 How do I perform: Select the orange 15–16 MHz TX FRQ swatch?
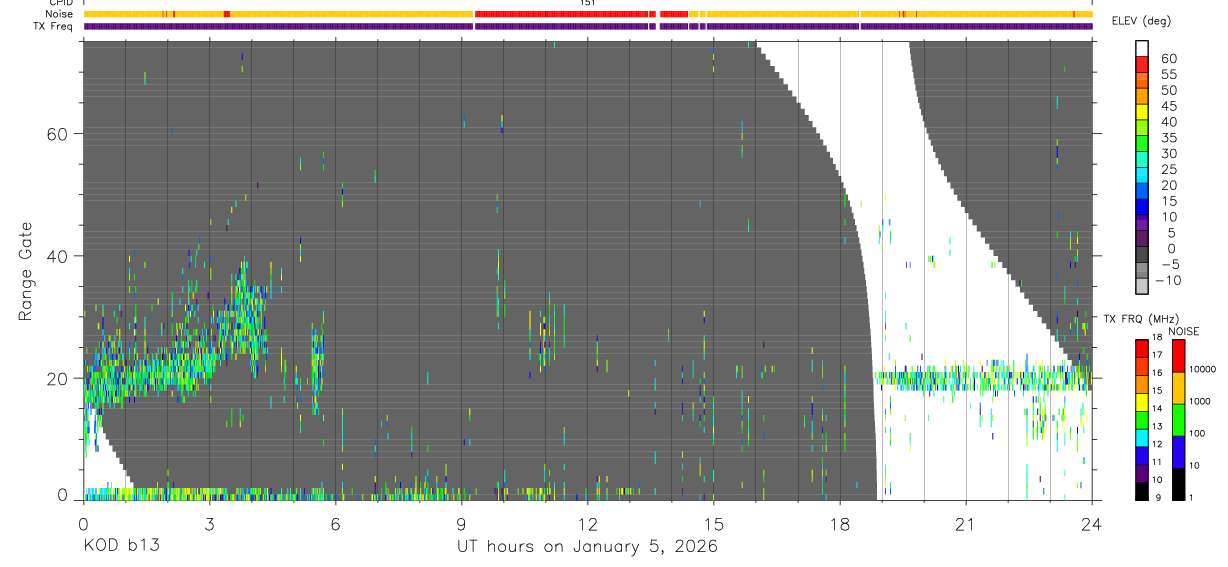[x=1143, y=384]
